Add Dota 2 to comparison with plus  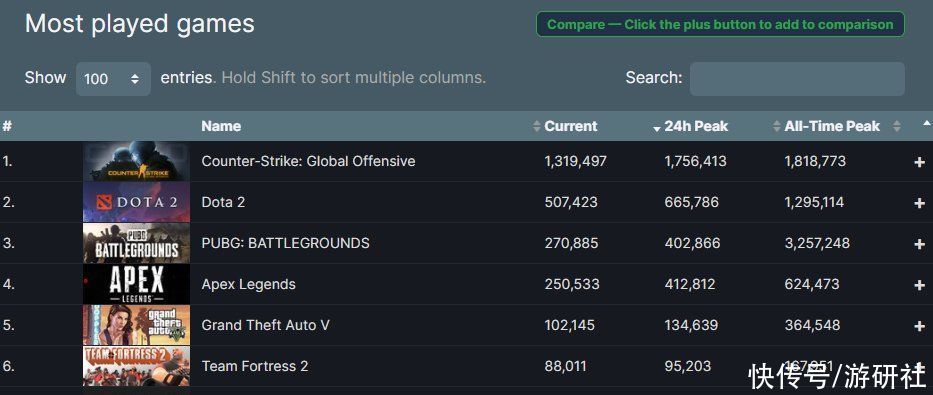pyautogui.click(x=919, y=203)
